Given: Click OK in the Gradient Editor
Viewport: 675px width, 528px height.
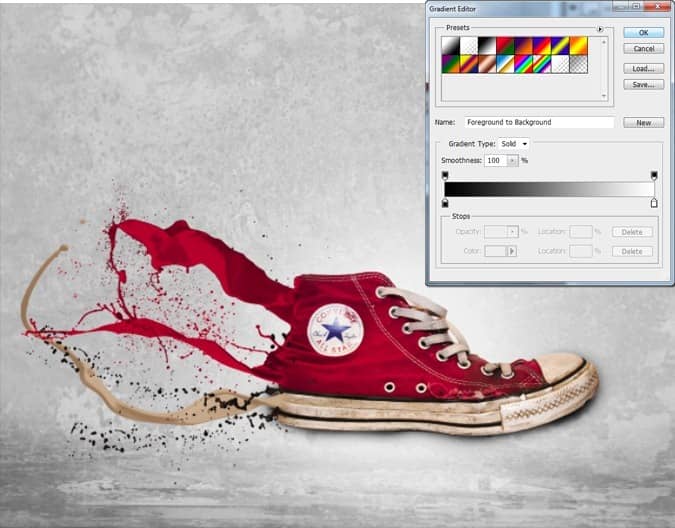Looking at the screenshot, I should click(644, 32).
